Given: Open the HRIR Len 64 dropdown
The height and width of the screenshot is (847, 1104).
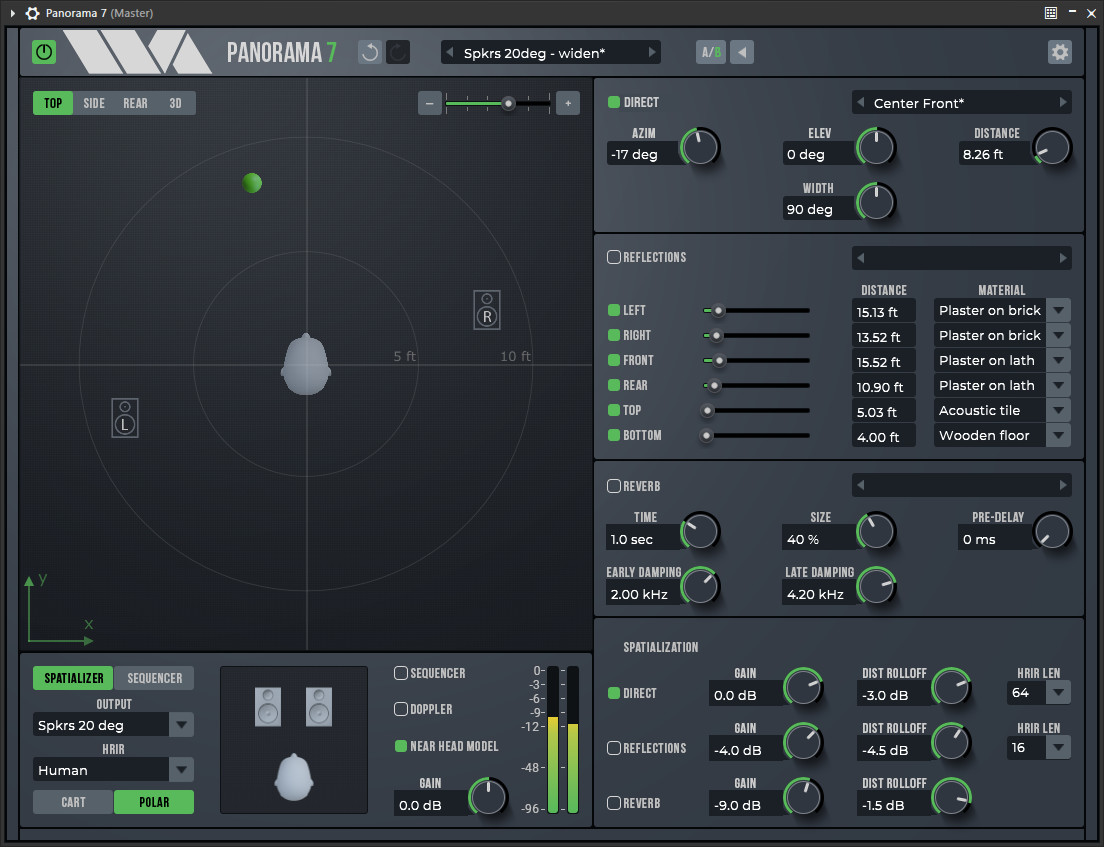Looking at the screenshot, I should coord(1058,693).
